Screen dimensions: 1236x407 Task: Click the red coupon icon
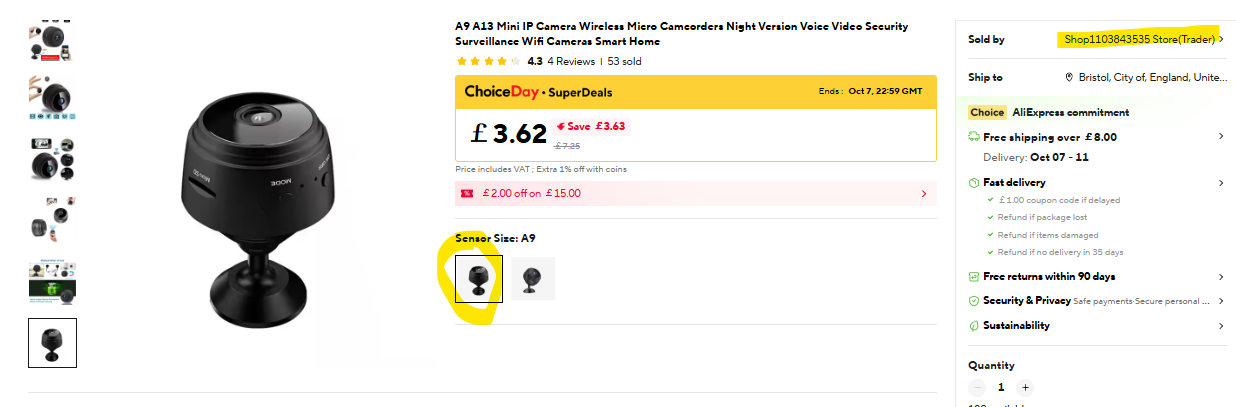(x=466, y=194)
